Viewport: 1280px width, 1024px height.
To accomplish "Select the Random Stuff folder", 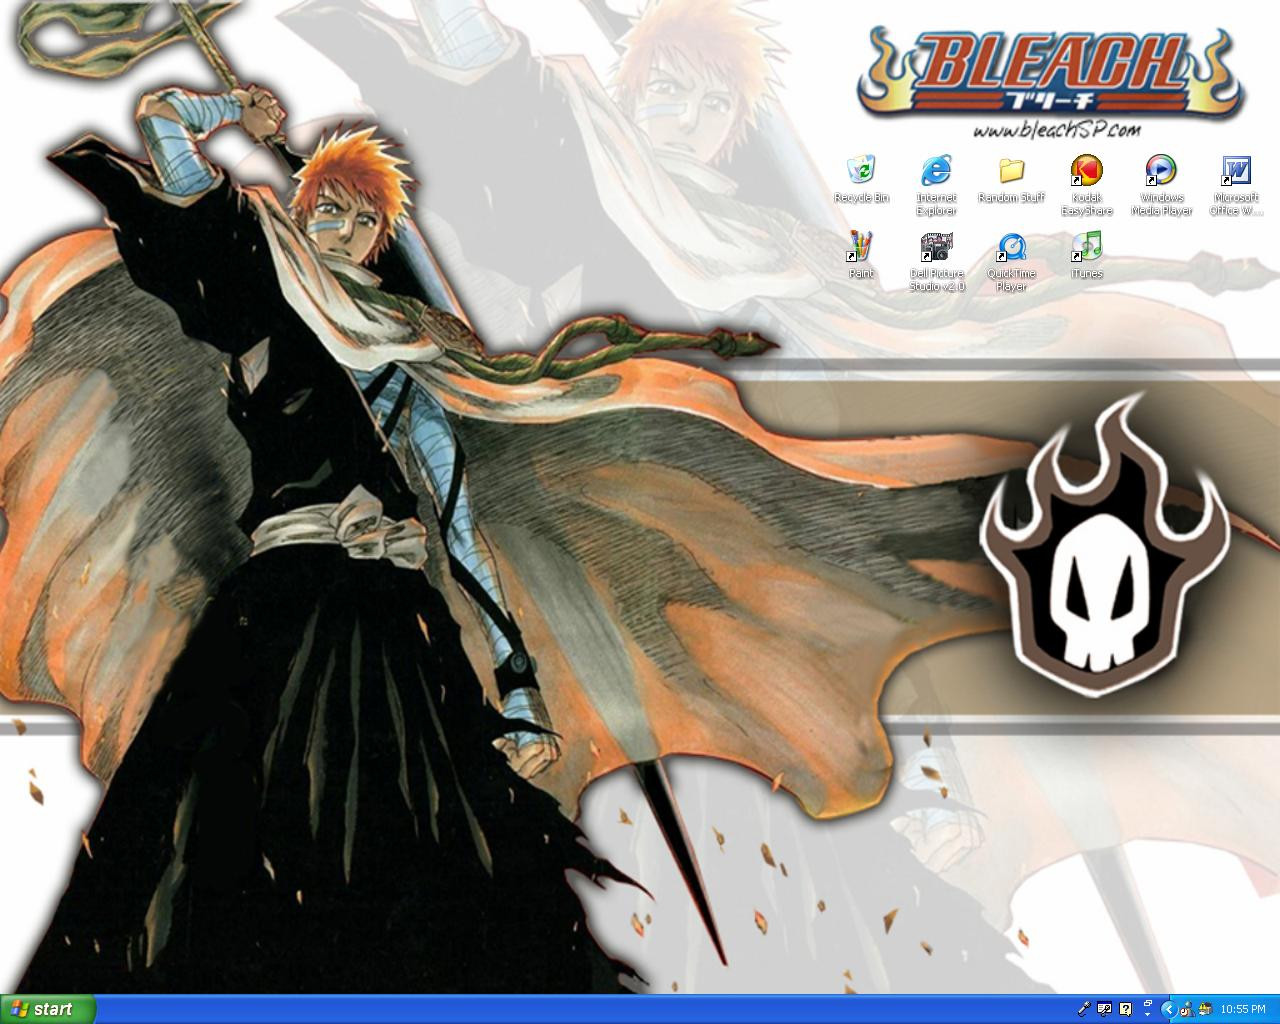I will 1011,180.
